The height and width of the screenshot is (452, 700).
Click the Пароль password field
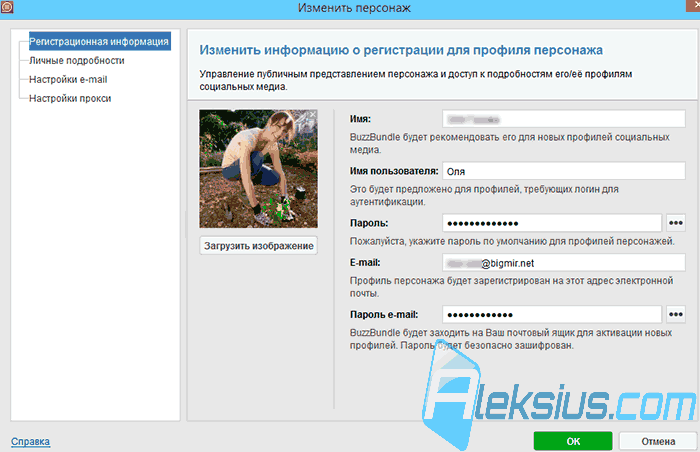tap(552, 223)
